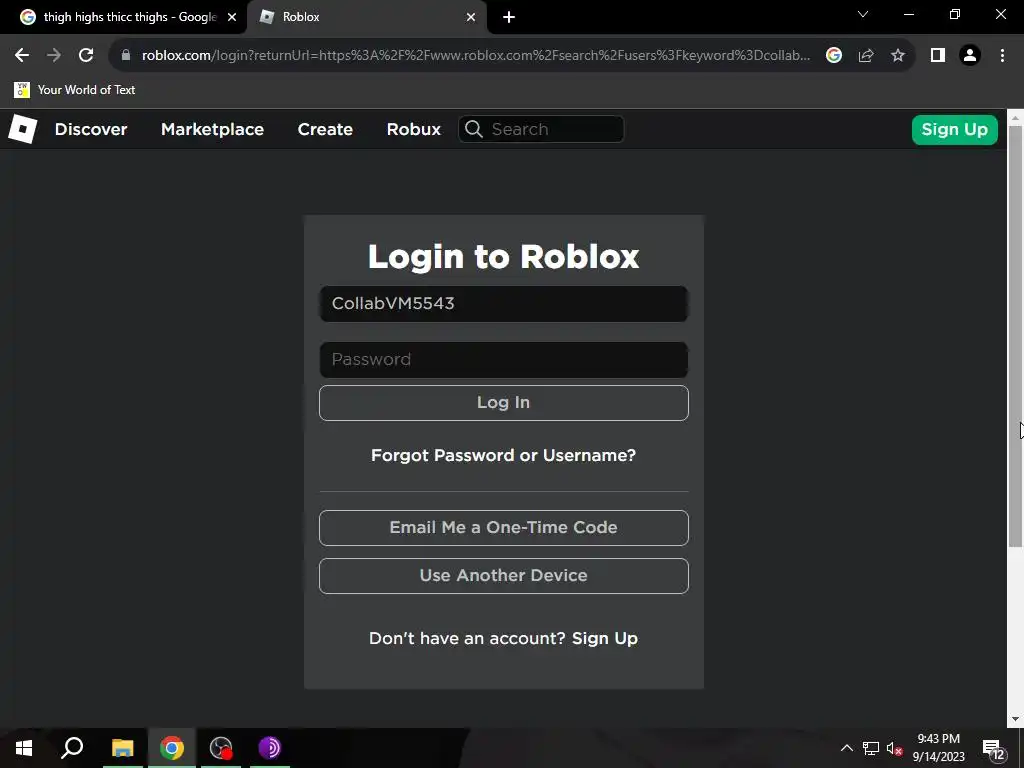Focus the Password field

(504, 360)
